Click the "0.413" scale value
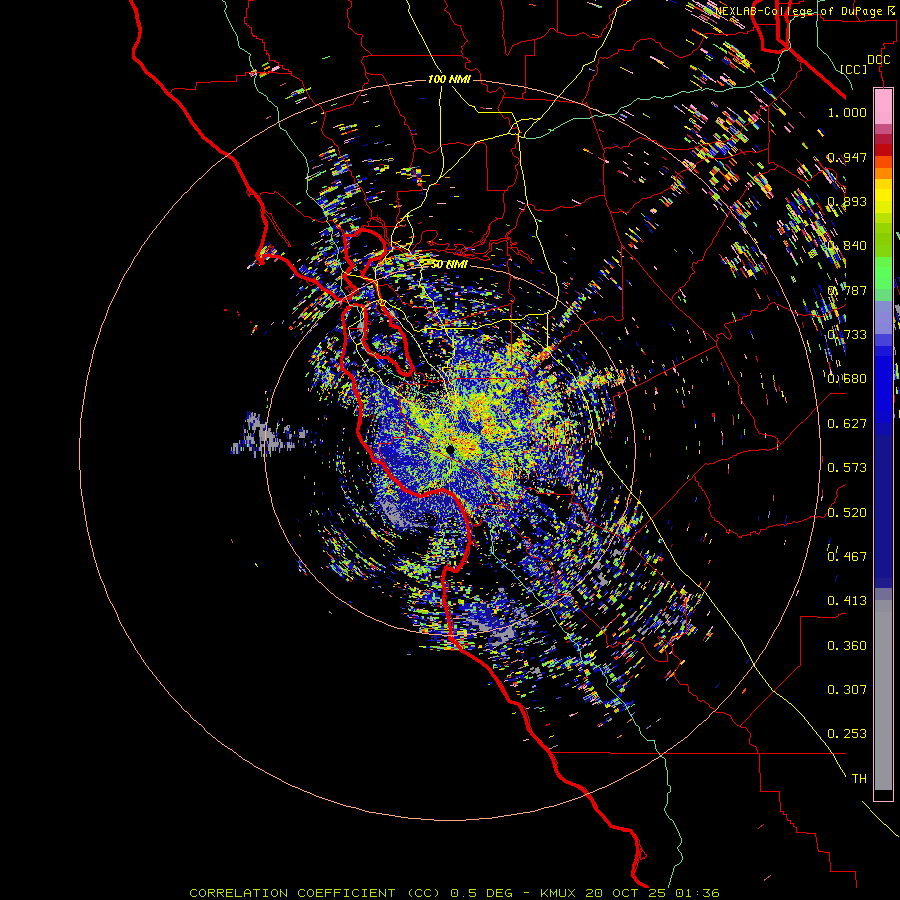900x900 pixels. [847, 601]
